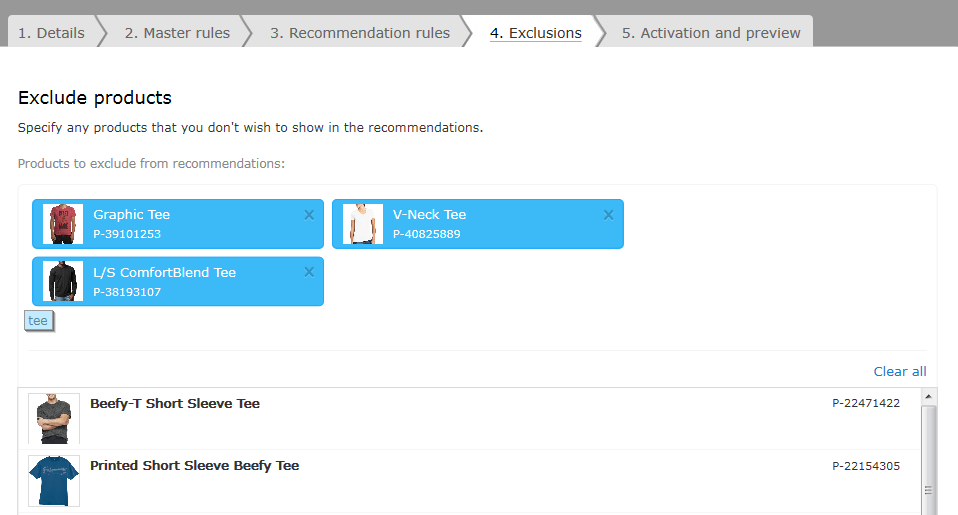The height and width of the screenshot is (515, 958).
Task: Click the results list scroll up arrow
Action: [x=929, y=396]
